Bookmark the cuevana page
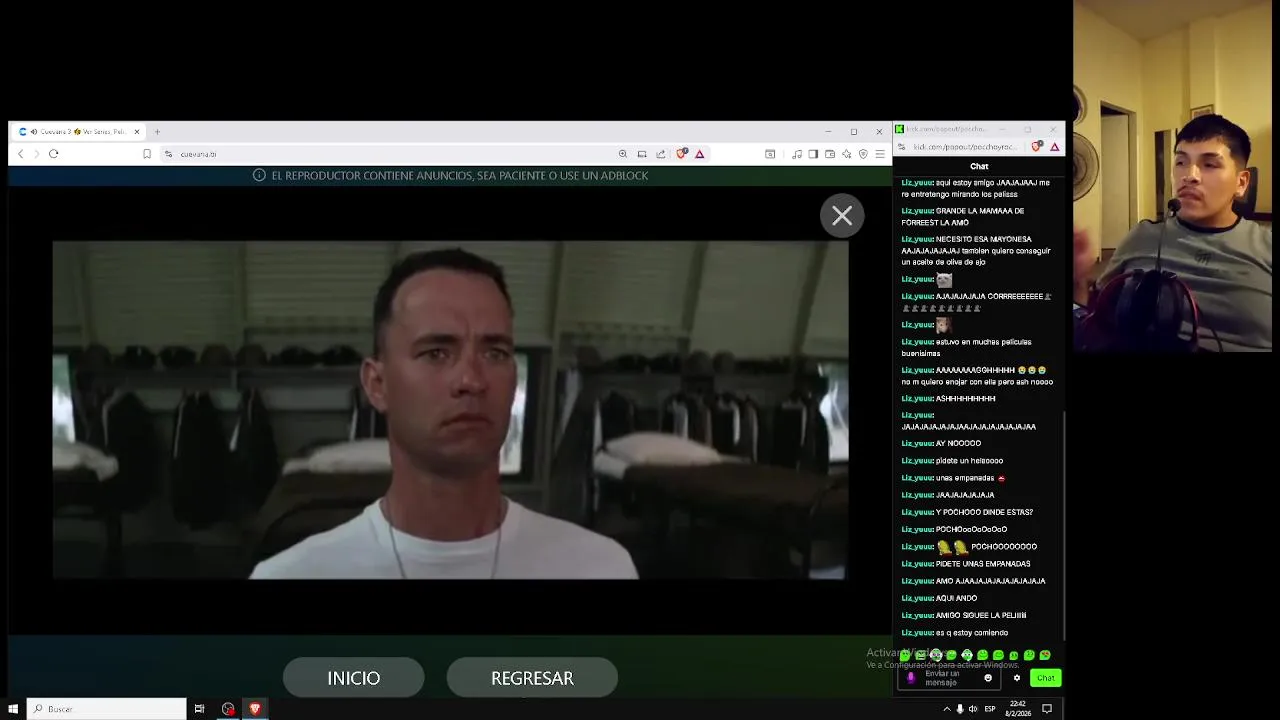 pyautogui.click(x=147, y=154)
